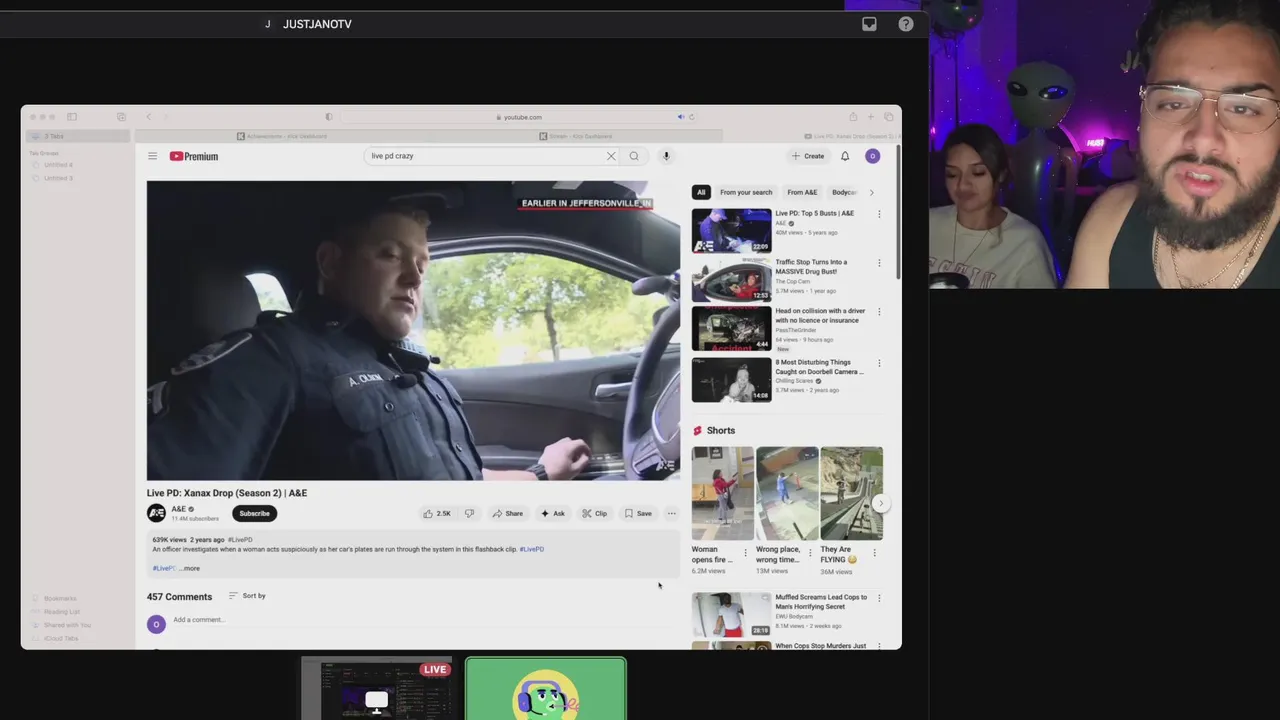Open options for Wrong place short
This screenshot has height=720, width=1280.
[810, 553]
